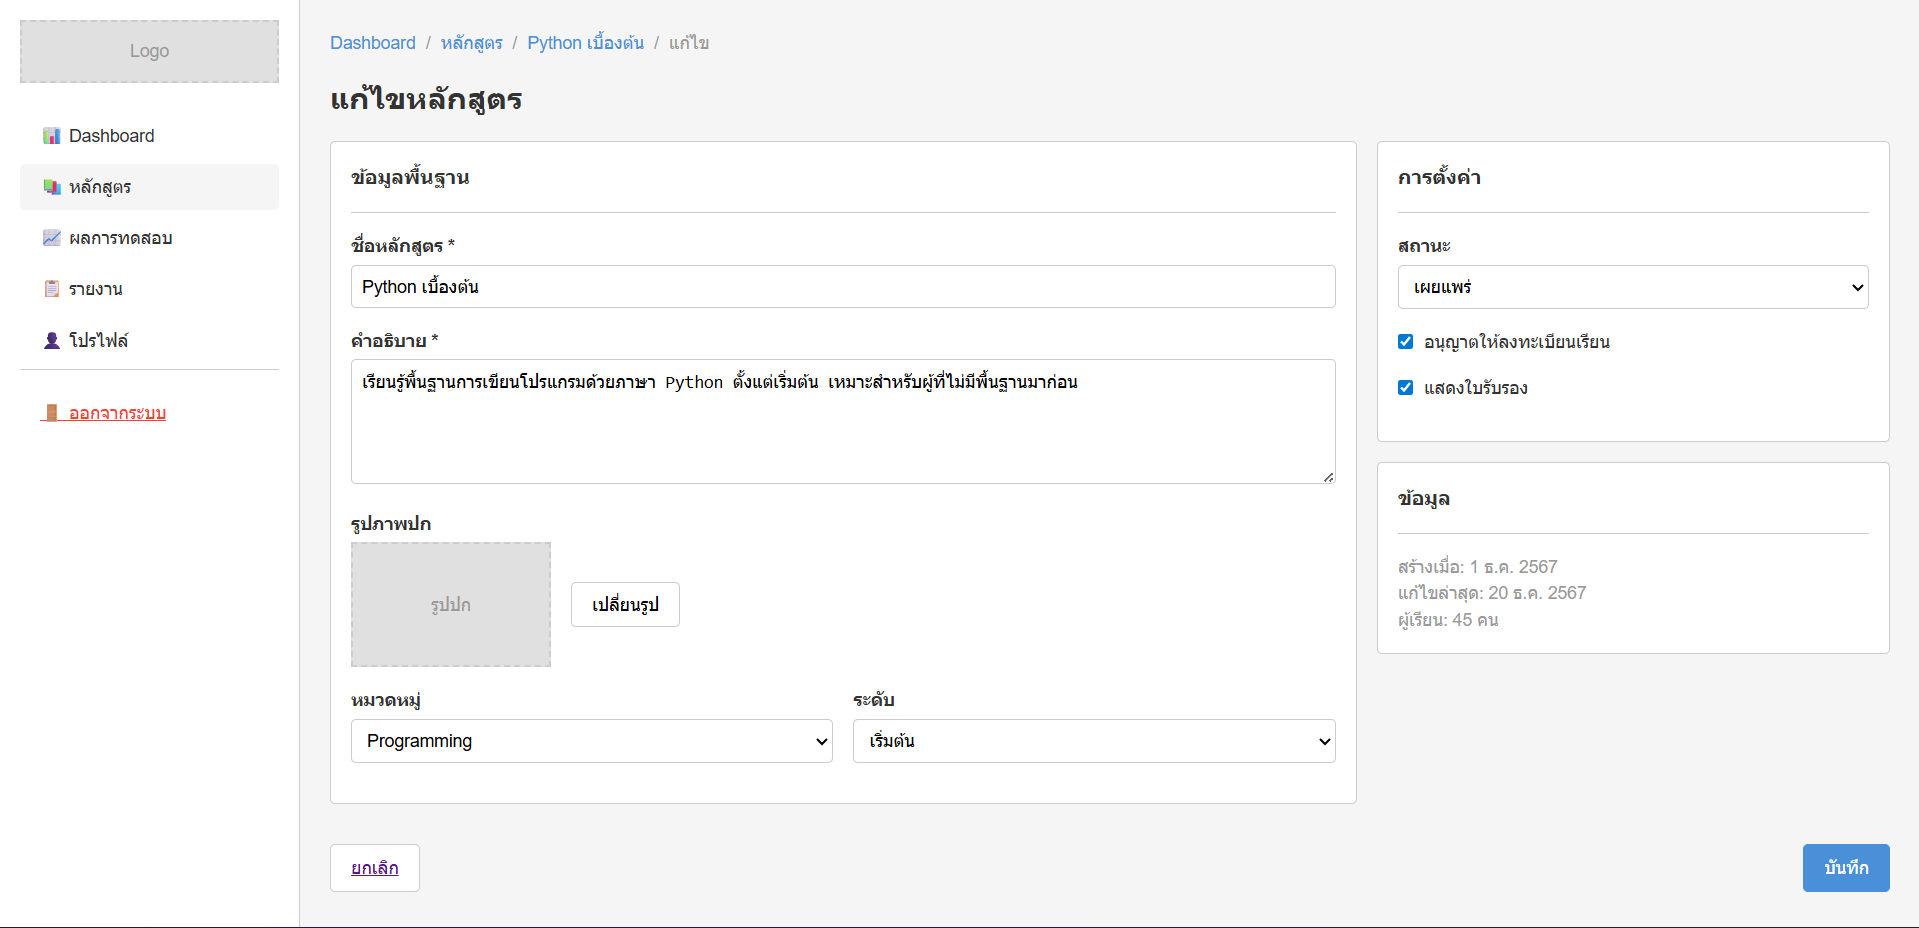The width and height of the screenshot is (1919, 928).
Task: Open Python เบื้องต้น breadcrumb link
Action: coord(585,43)
